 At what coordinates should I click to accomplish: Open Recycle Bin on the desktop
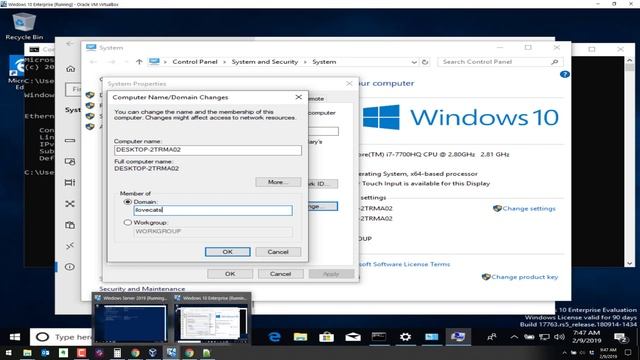pyautogui.click(x=24, y=27)
